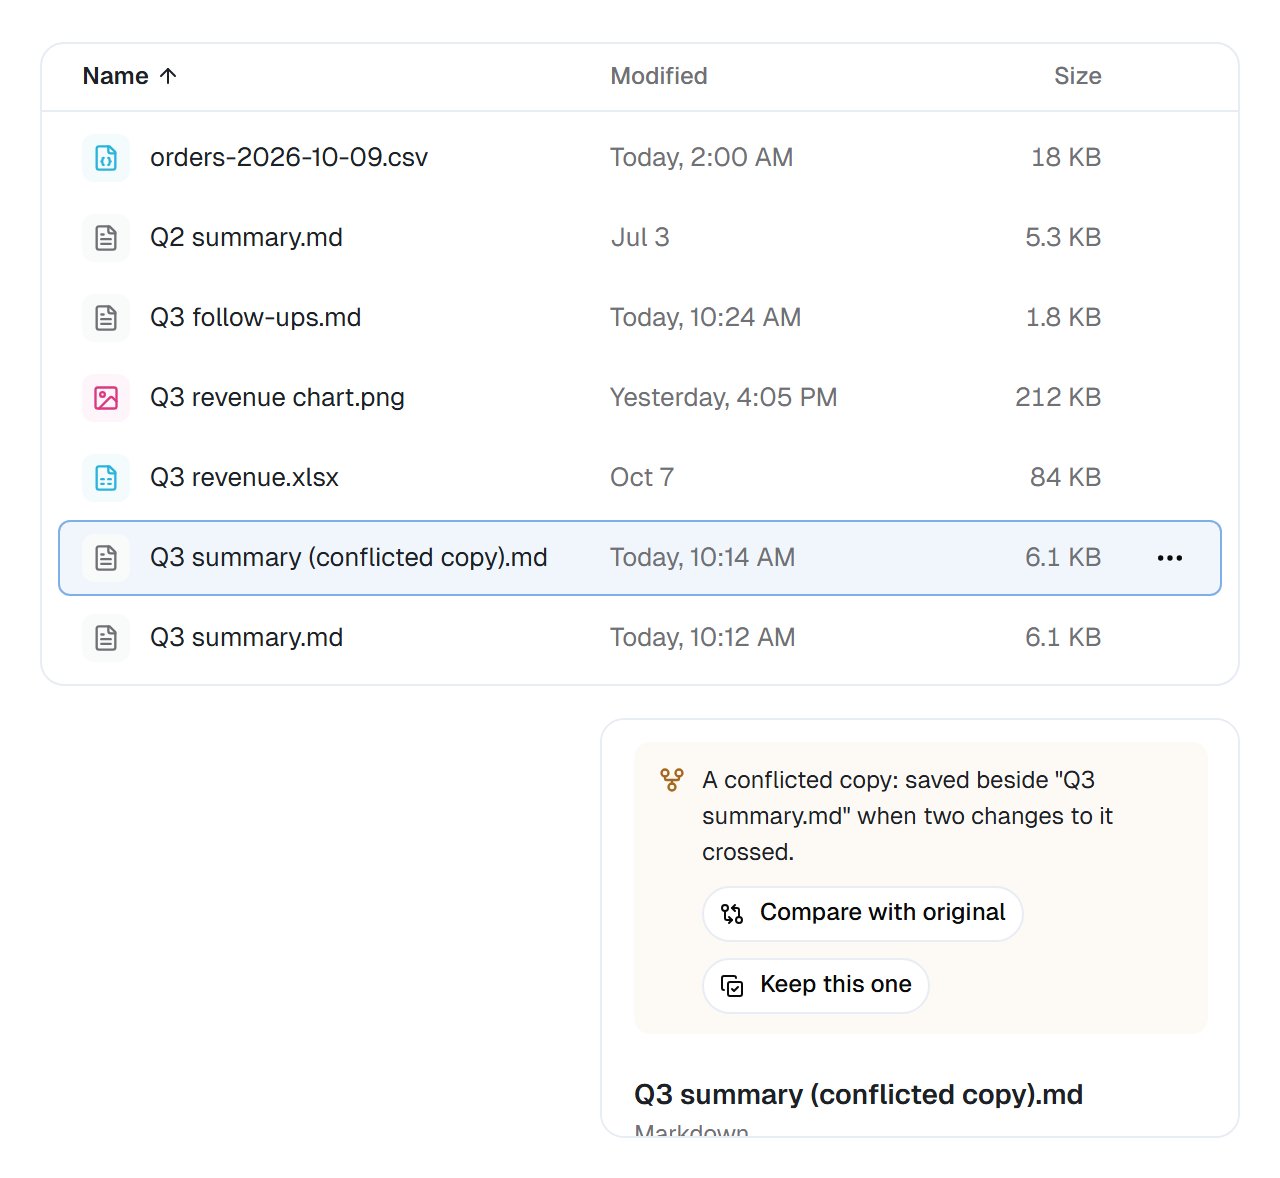The height and width of the screenshot is (1178, 1280).
Task: Click the 84 KB size value
Action: pyautogui.click(x=1066, y=478)
